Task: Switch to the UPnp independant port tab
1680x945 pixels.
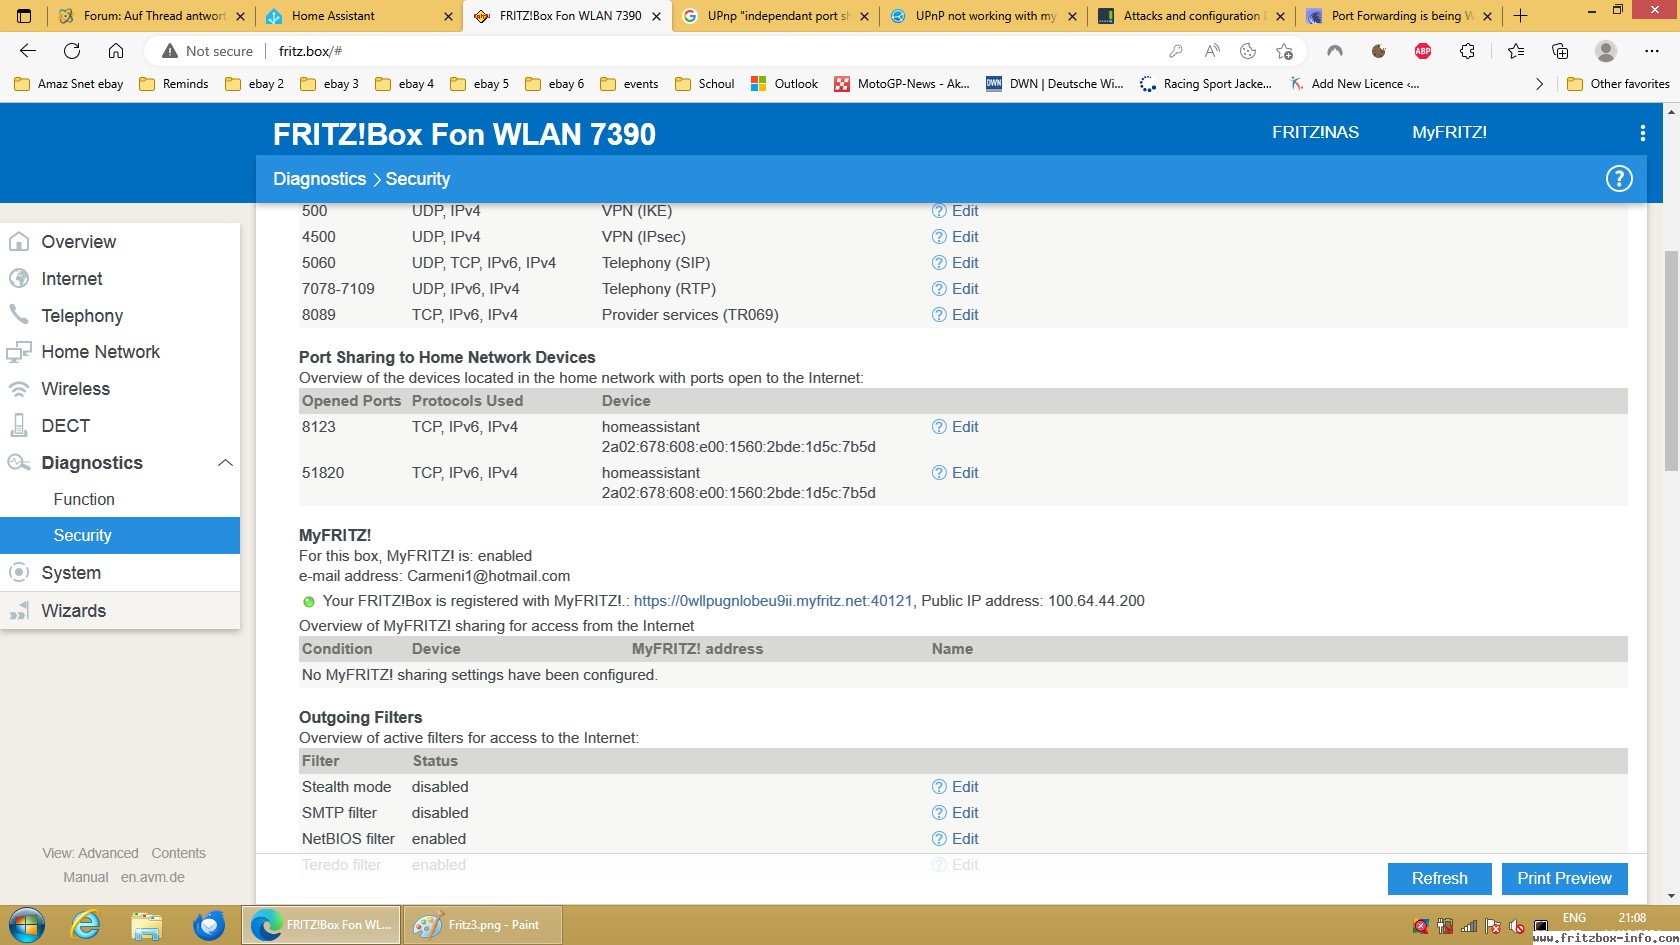Action: [x=775, y=16]
